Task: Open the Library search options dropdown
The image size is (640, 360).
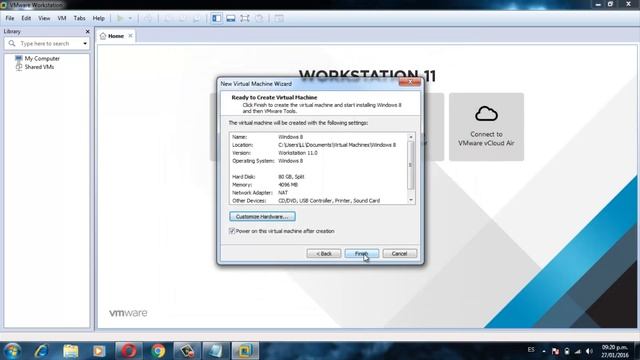Action: (x=85, y=43)
